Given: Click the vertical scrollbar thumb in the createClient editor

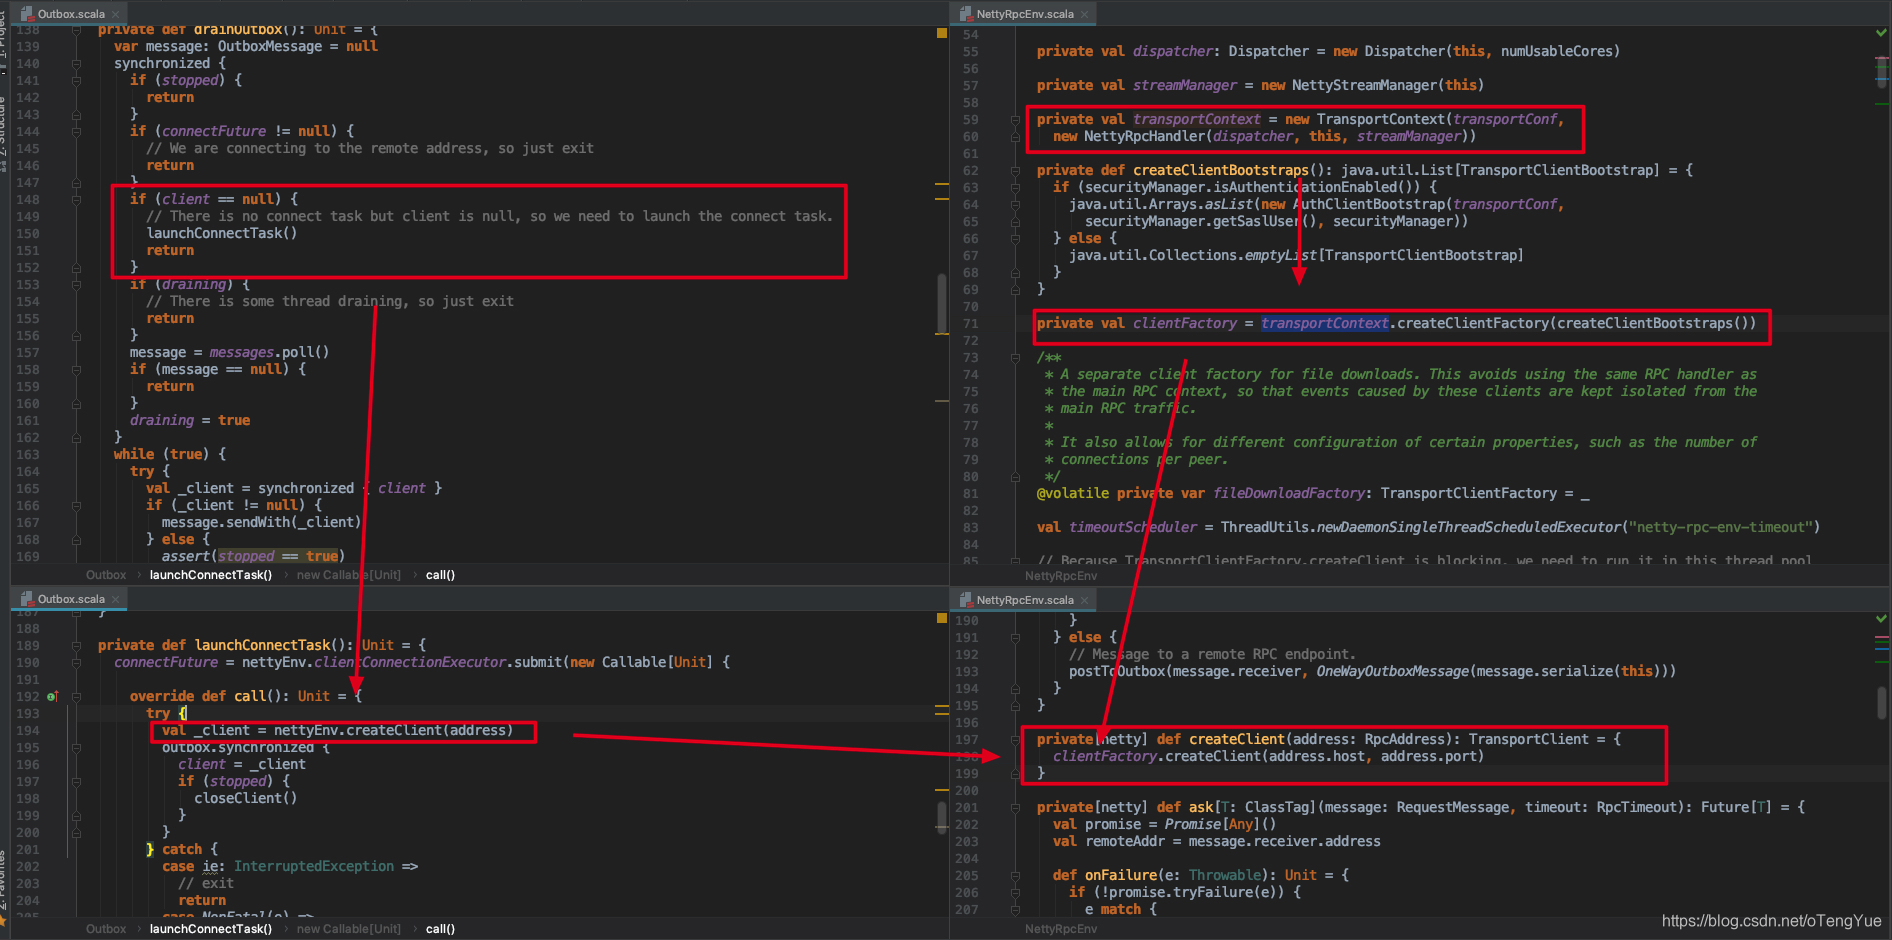Looking at the screenshot, I should (1881, 702).
